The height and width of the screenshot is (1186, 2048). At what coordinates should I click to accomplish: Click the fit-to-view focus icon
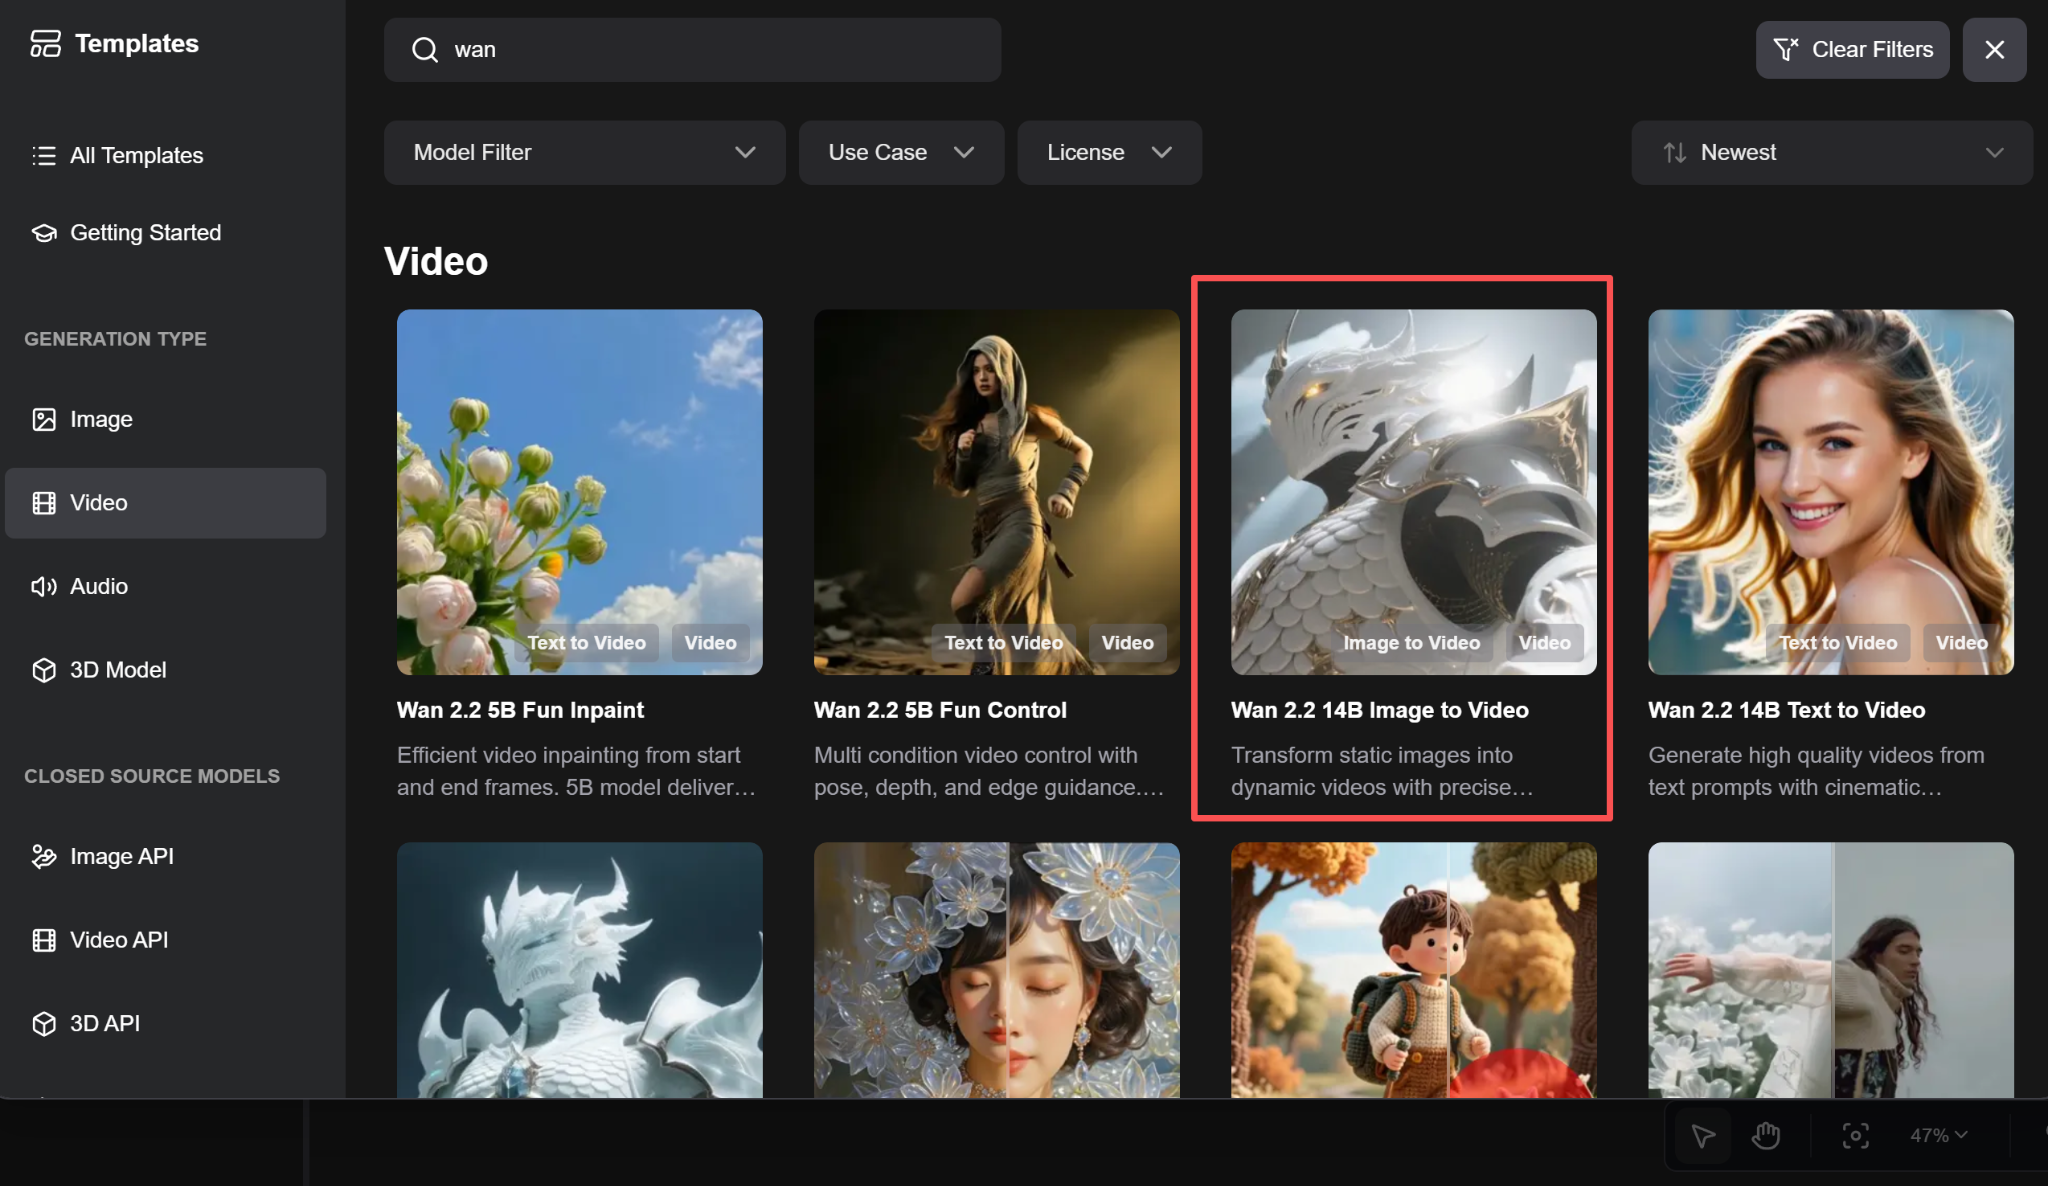[1855, 1136]
